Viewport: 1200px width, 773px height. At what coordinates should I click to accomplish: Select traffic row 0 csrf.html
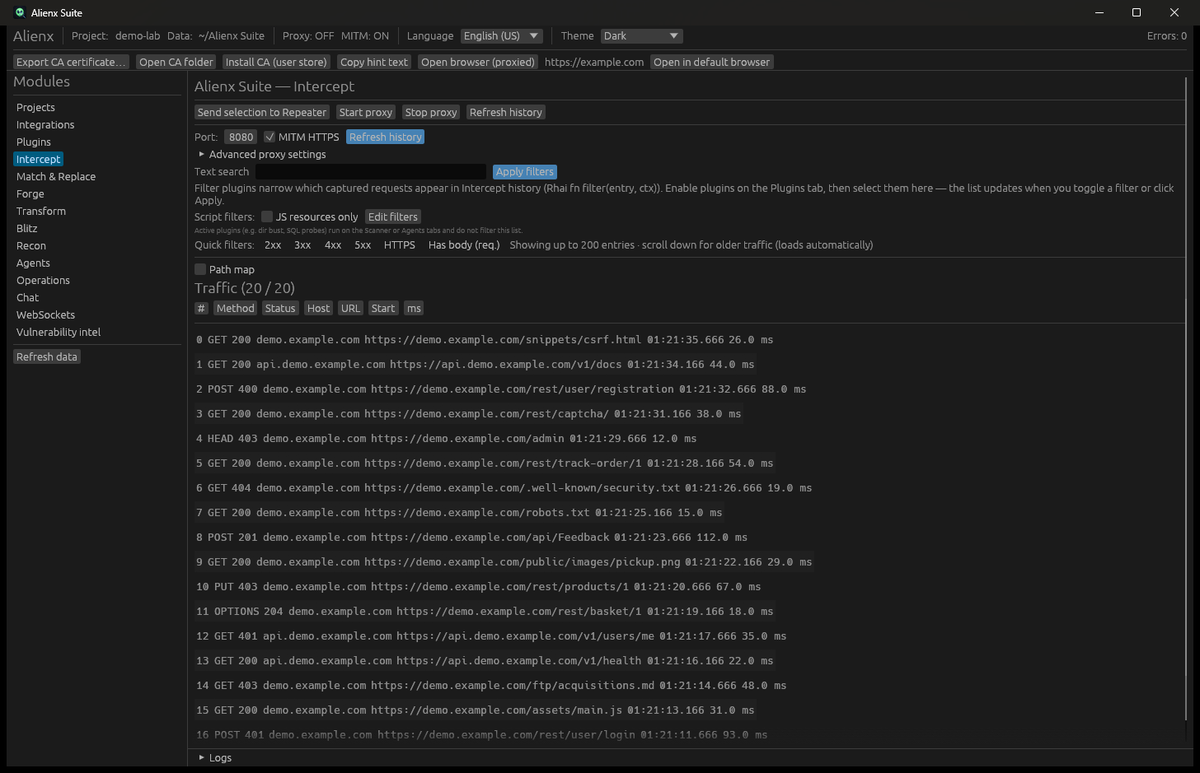click(485, 339)
